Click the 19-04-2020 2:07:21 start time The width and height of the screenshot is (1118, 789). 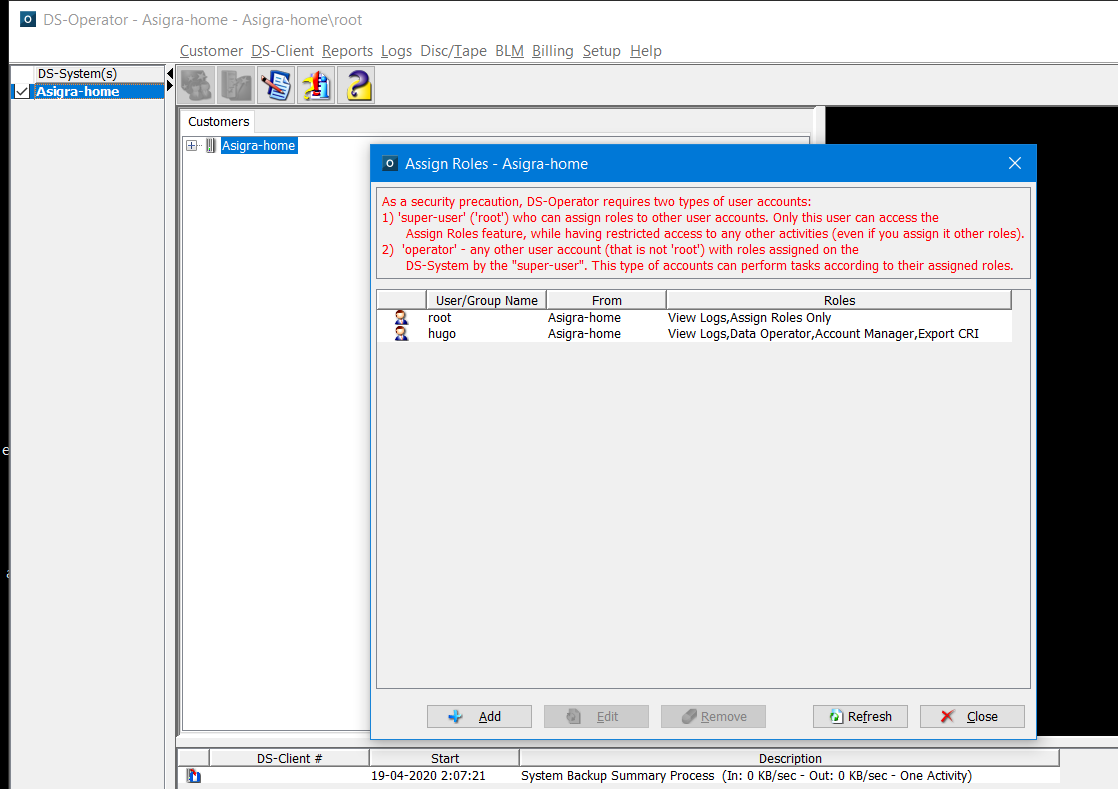(x=428, y=775)
